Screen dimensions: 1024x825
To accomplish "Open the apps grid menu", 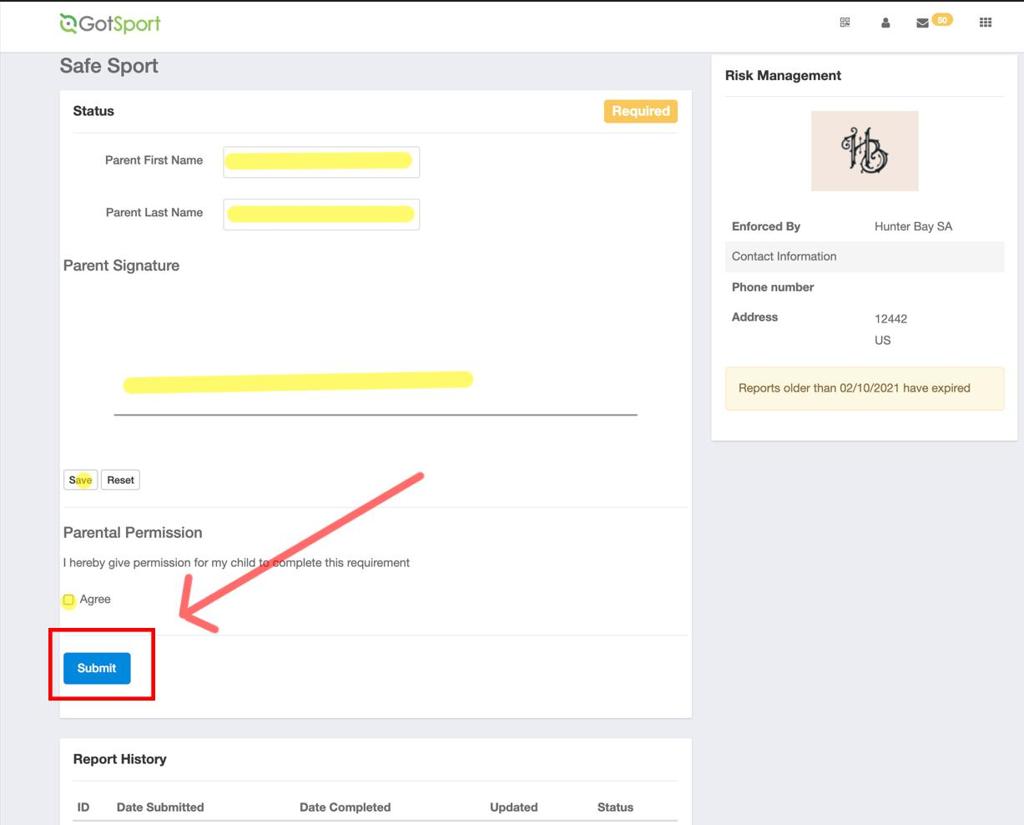I will pyautogui.click(x=985, y=23).
